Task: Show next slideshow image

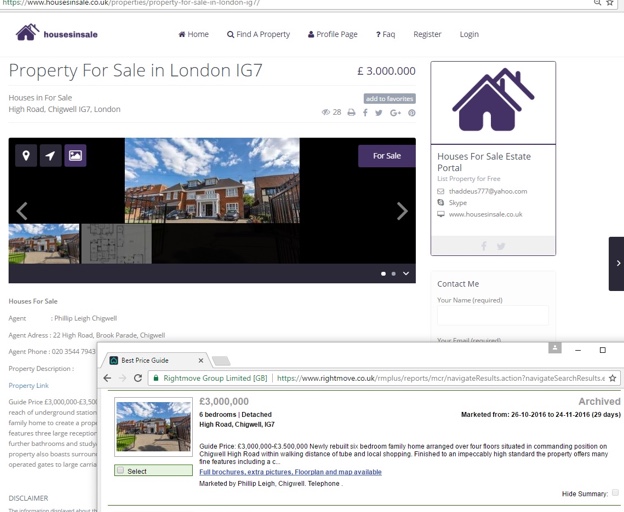Action: (x=402, y=211)
